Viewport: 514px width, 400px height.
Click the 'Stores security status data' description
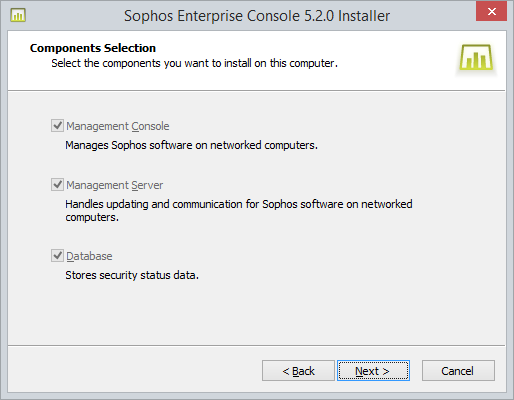pos(132,275)
